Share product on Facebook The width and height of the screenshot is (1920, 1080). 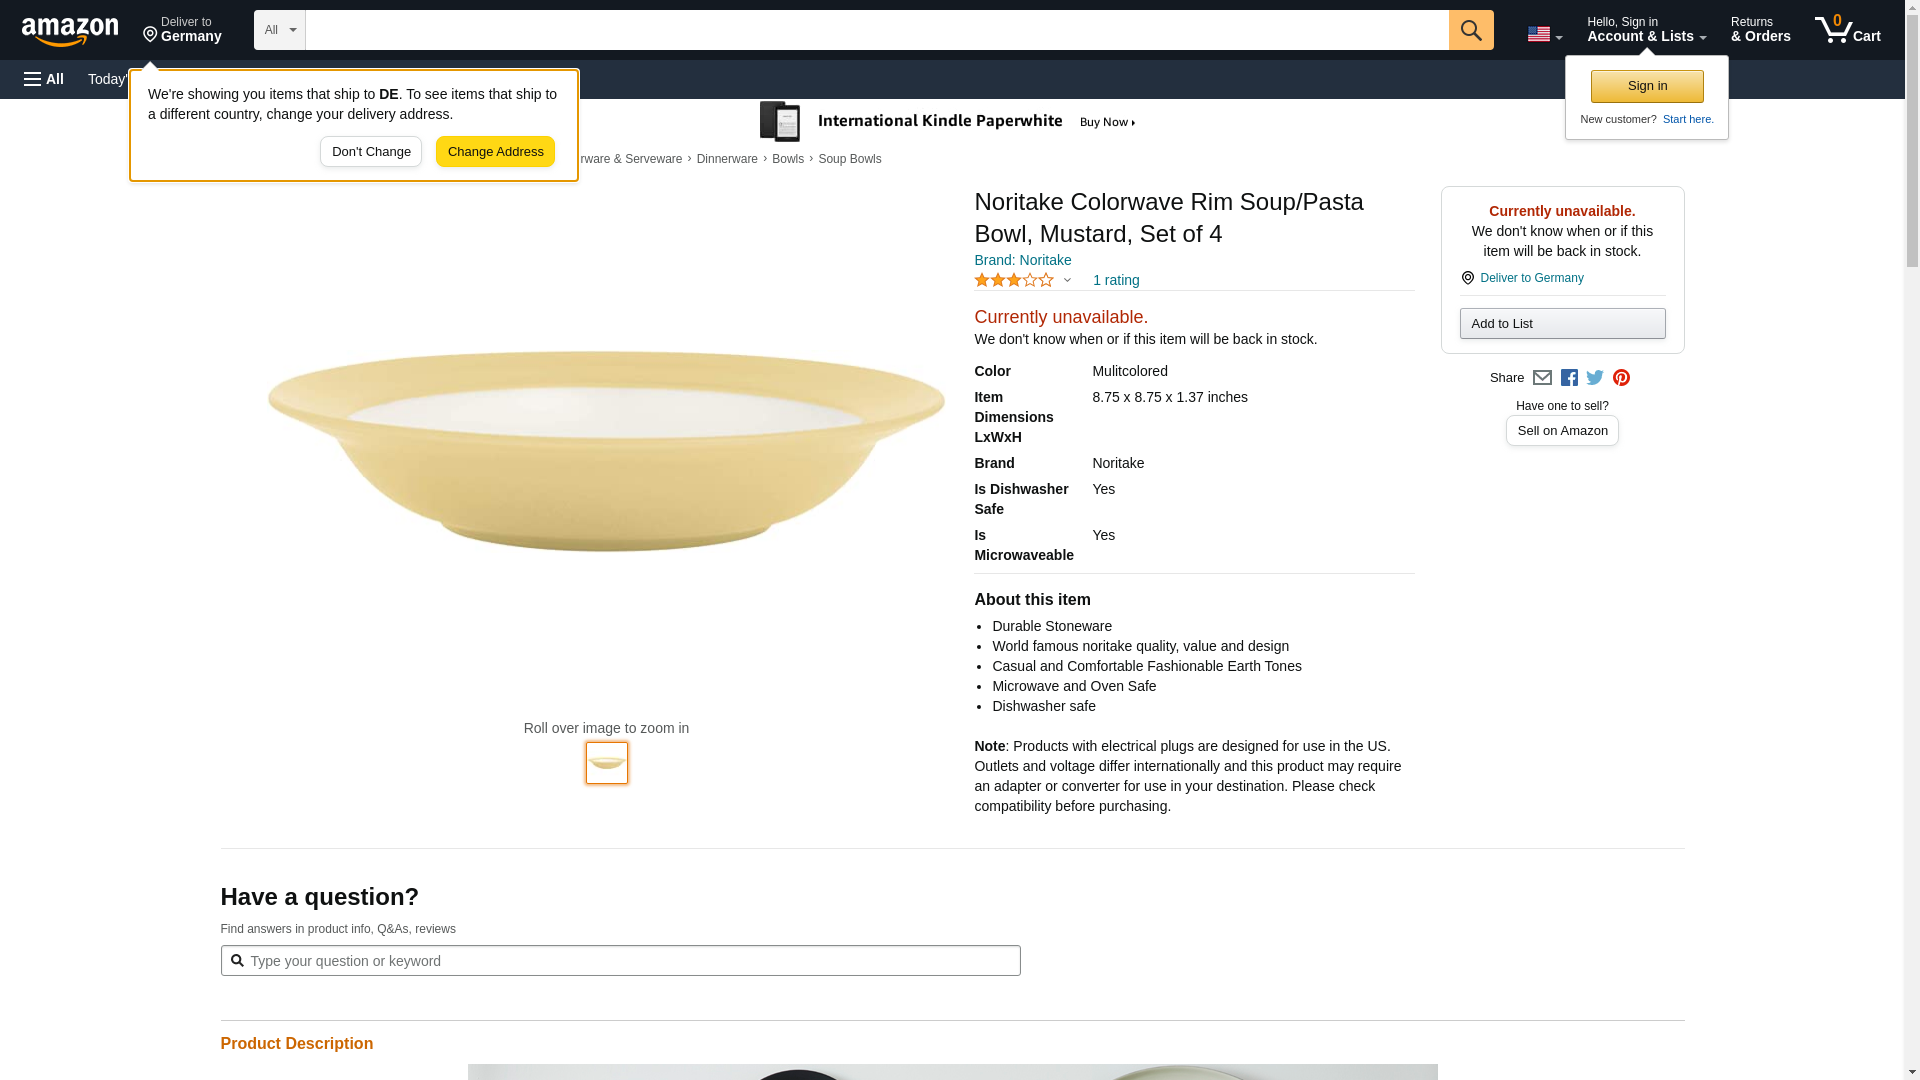point(1569,378)
